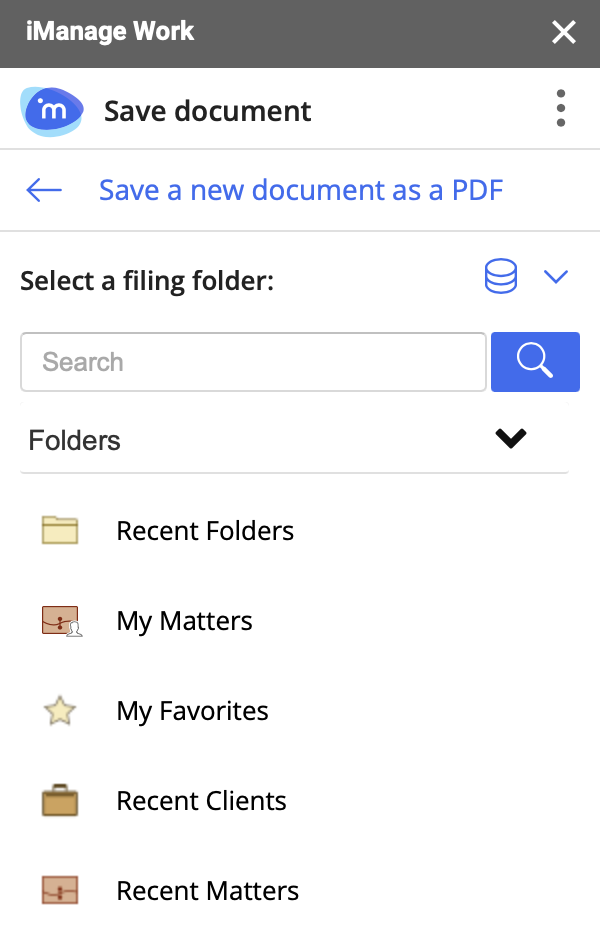Click the Recent Matters icon
The height and width of the screenshot is (934, 600).
coord(60,890)
